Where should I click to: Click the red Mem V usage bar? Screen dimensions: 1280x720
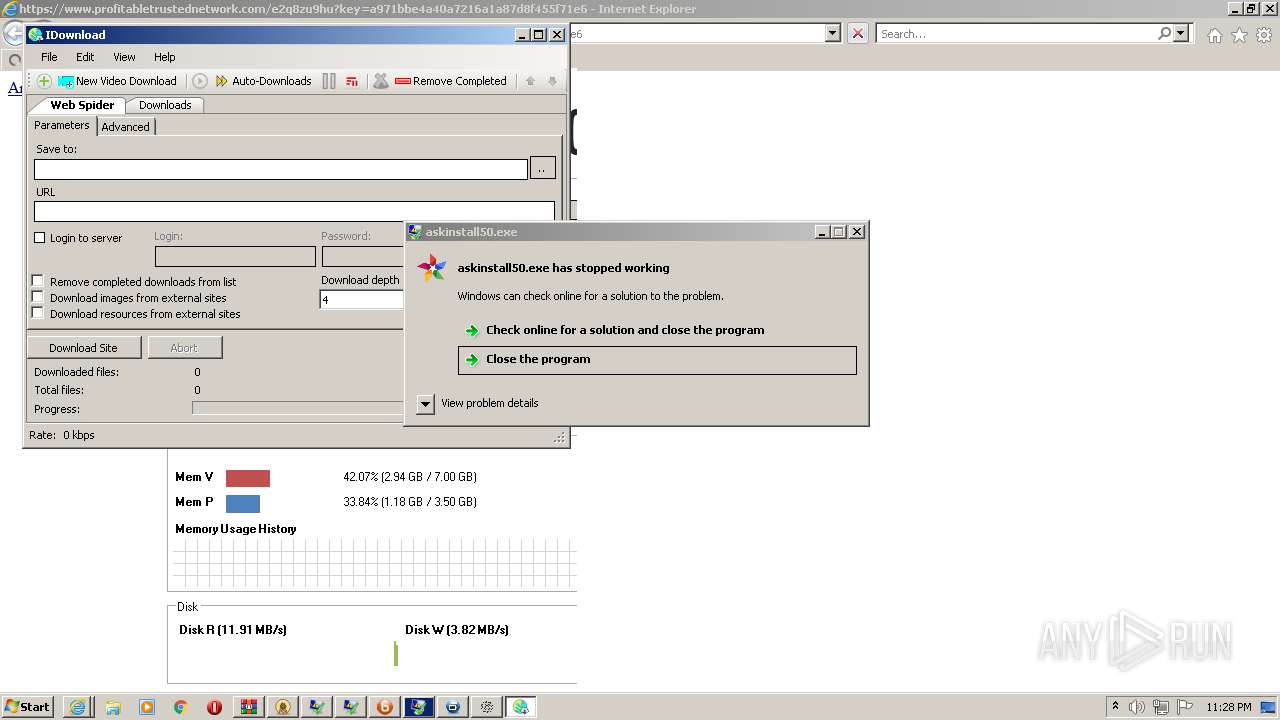click(248, 478)
